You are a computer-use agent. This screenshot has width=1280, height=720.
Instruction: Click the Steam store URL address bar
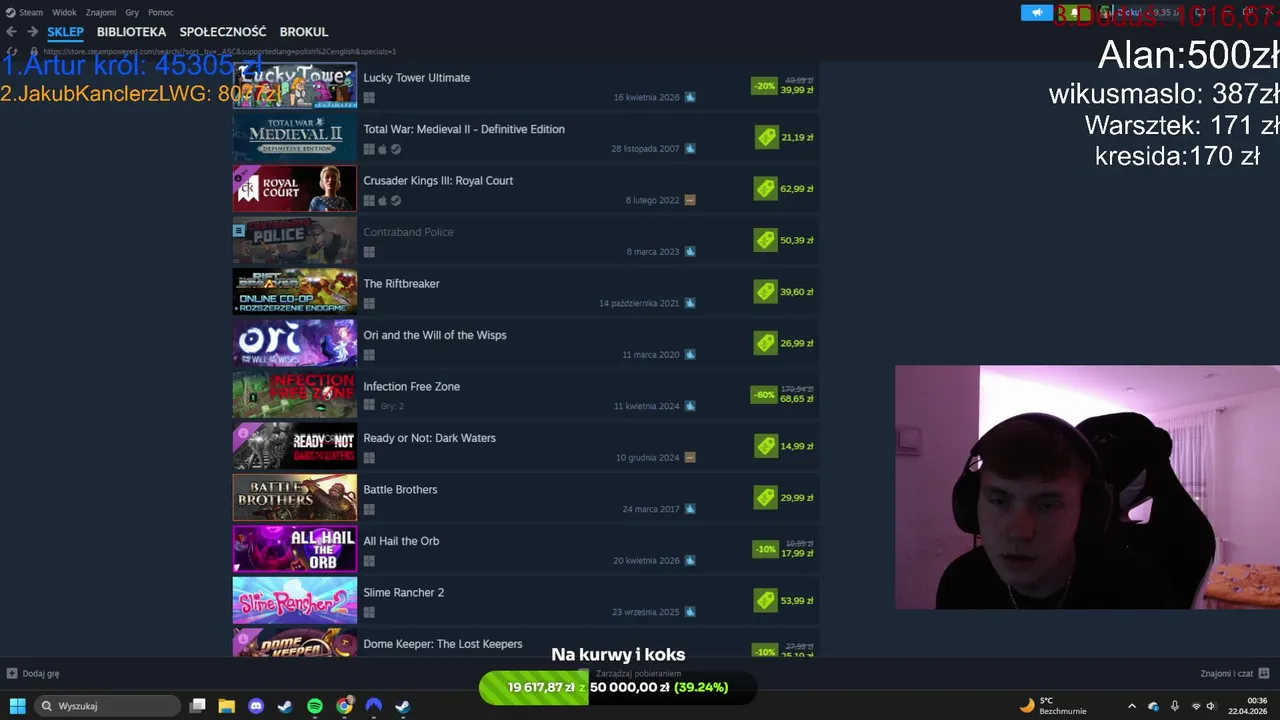coord(220,51)
